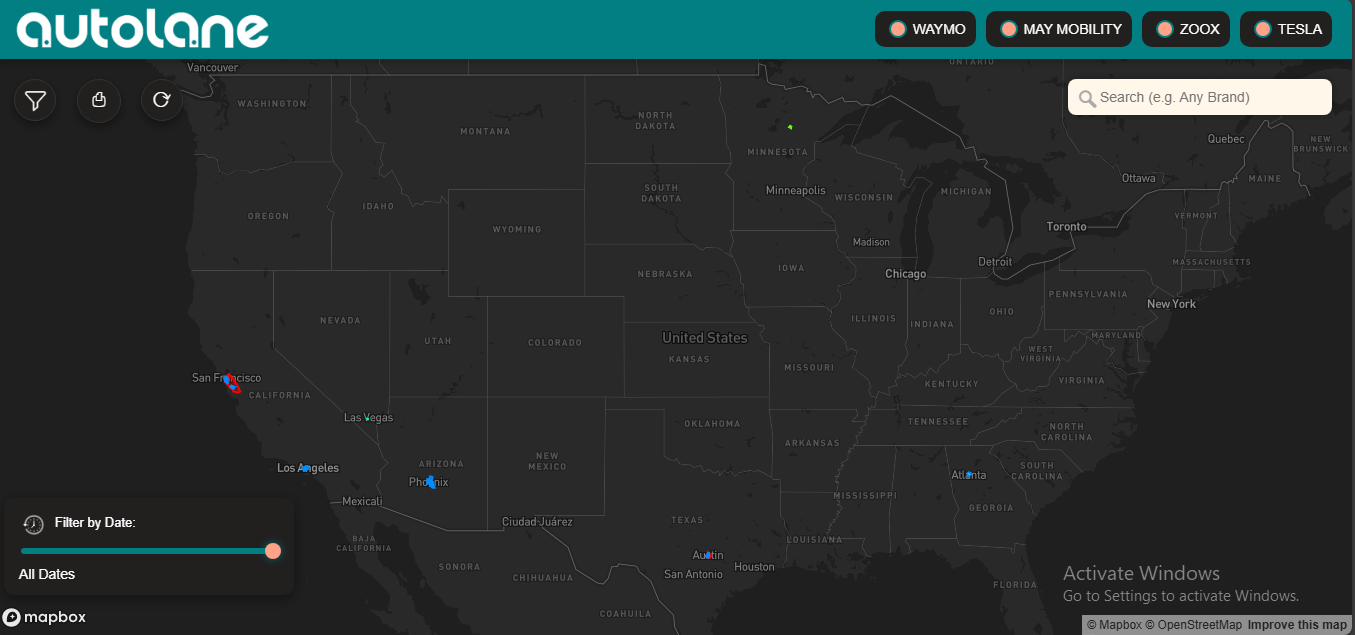Click the share/export icon button
This screenshot has height=635, width=1355.
click(x=99, y=100)
